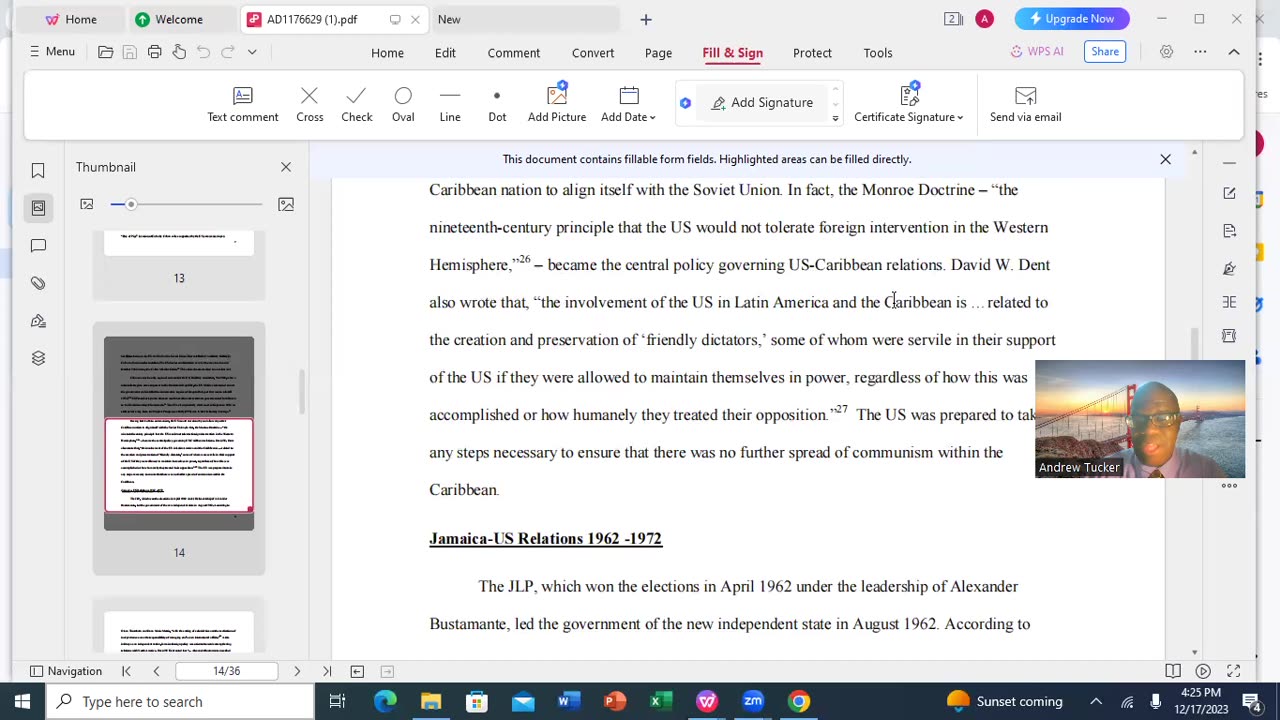Dismiss the fillable form fields notification
Screen dimensions: 1280x720
(x=1165, y=159)
